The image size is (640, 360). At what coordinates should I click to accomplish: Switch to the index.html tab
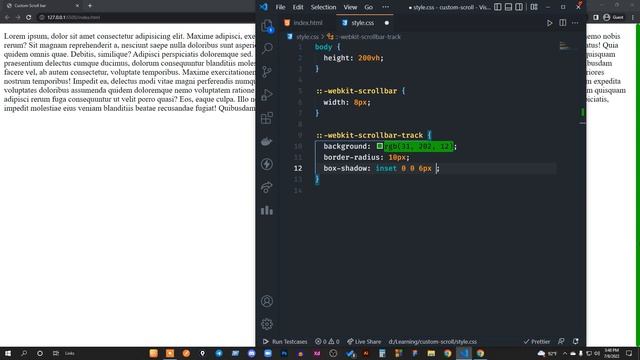pos(304,23)
